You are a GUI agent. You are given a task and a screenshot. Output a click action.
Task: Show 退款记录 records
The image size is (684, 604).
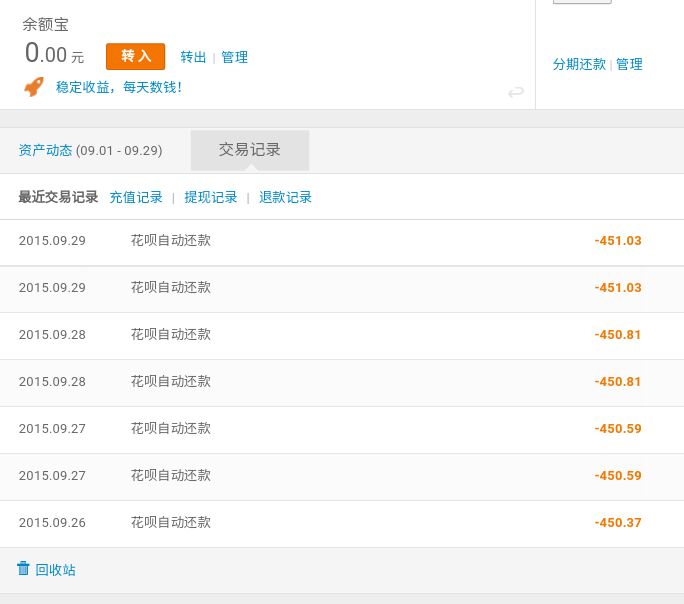tap(286, 197)
